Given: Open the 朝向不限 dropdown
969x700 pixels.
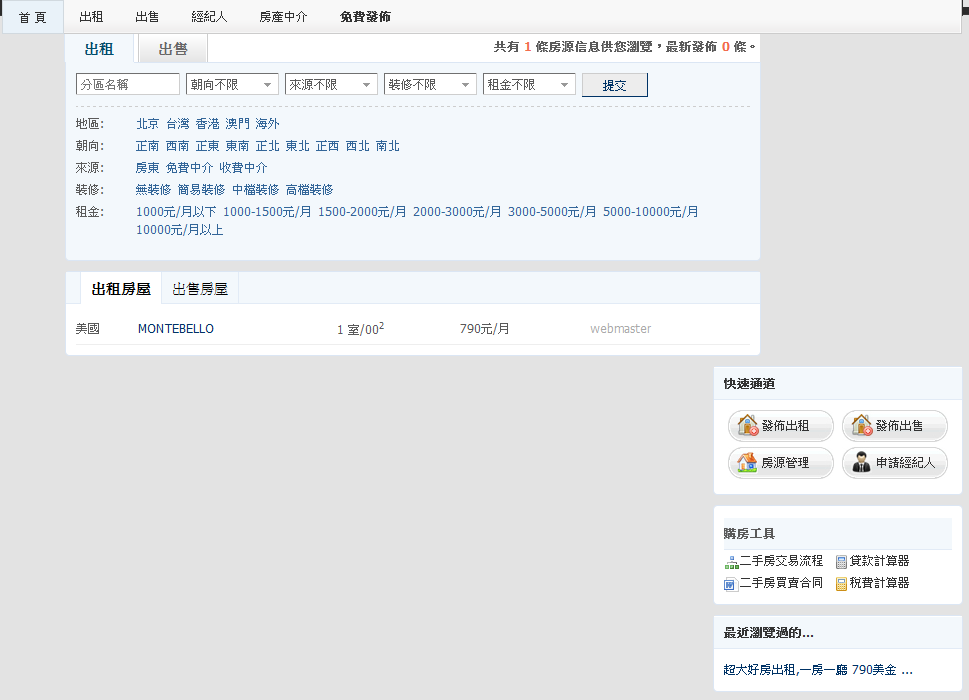Looking at the screenshot, I should 232,85.
